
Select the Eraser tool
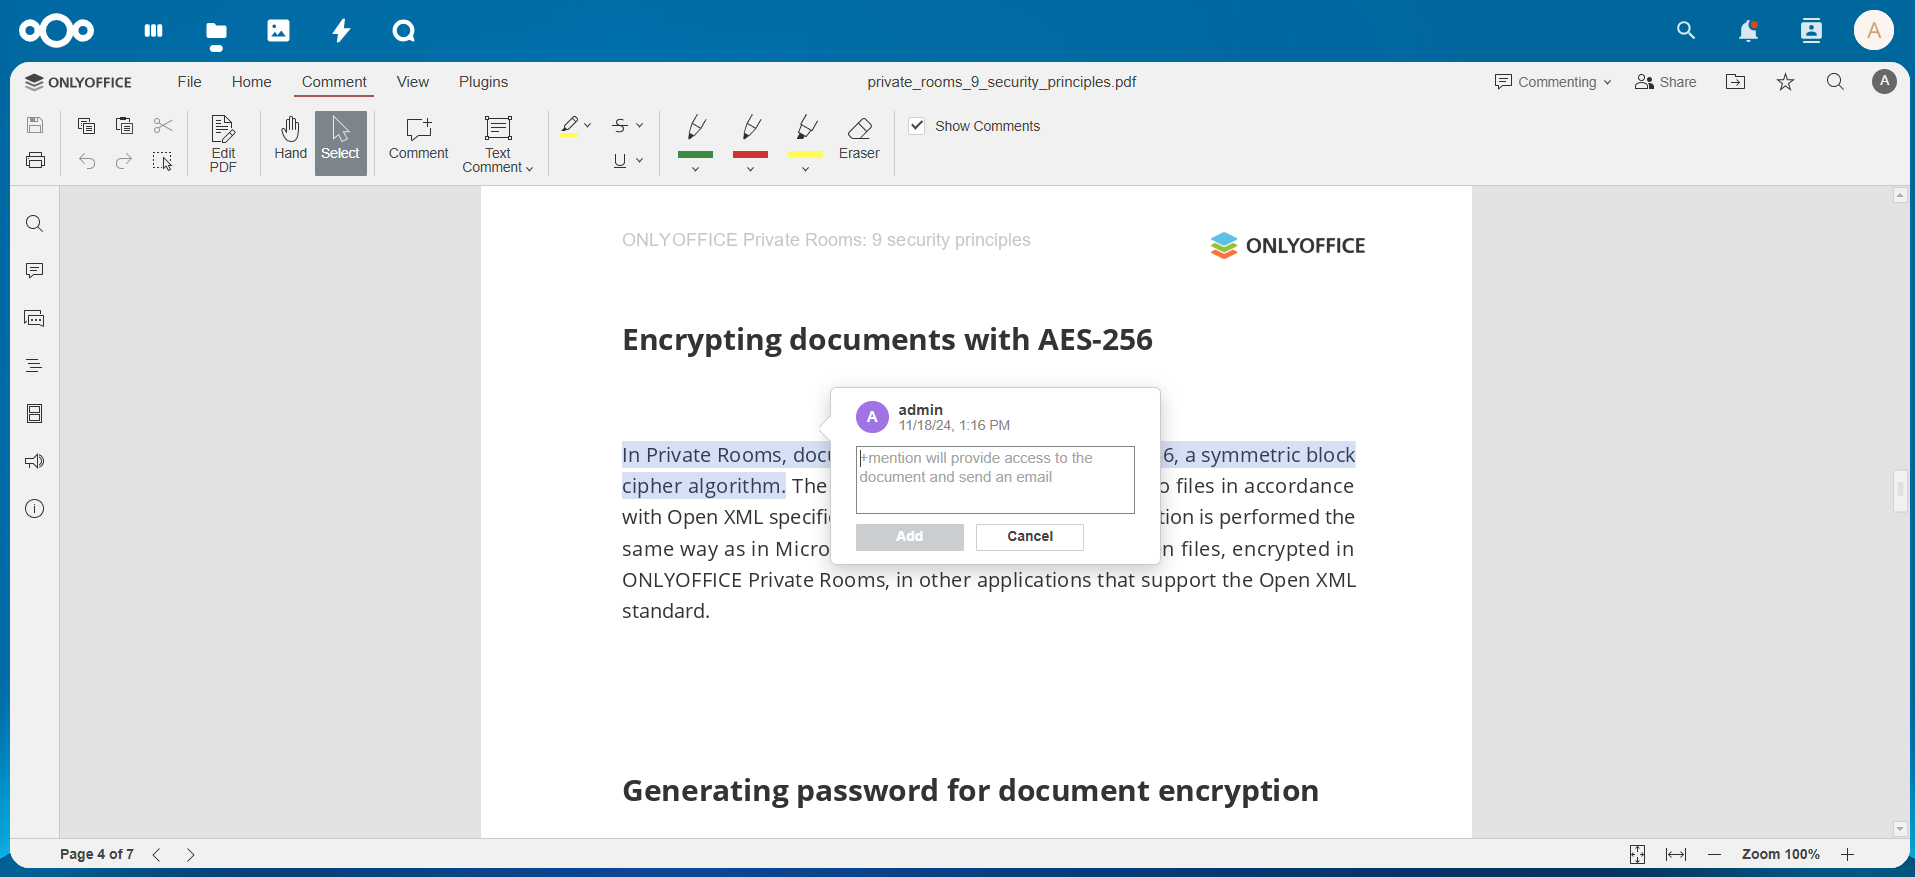860,139
